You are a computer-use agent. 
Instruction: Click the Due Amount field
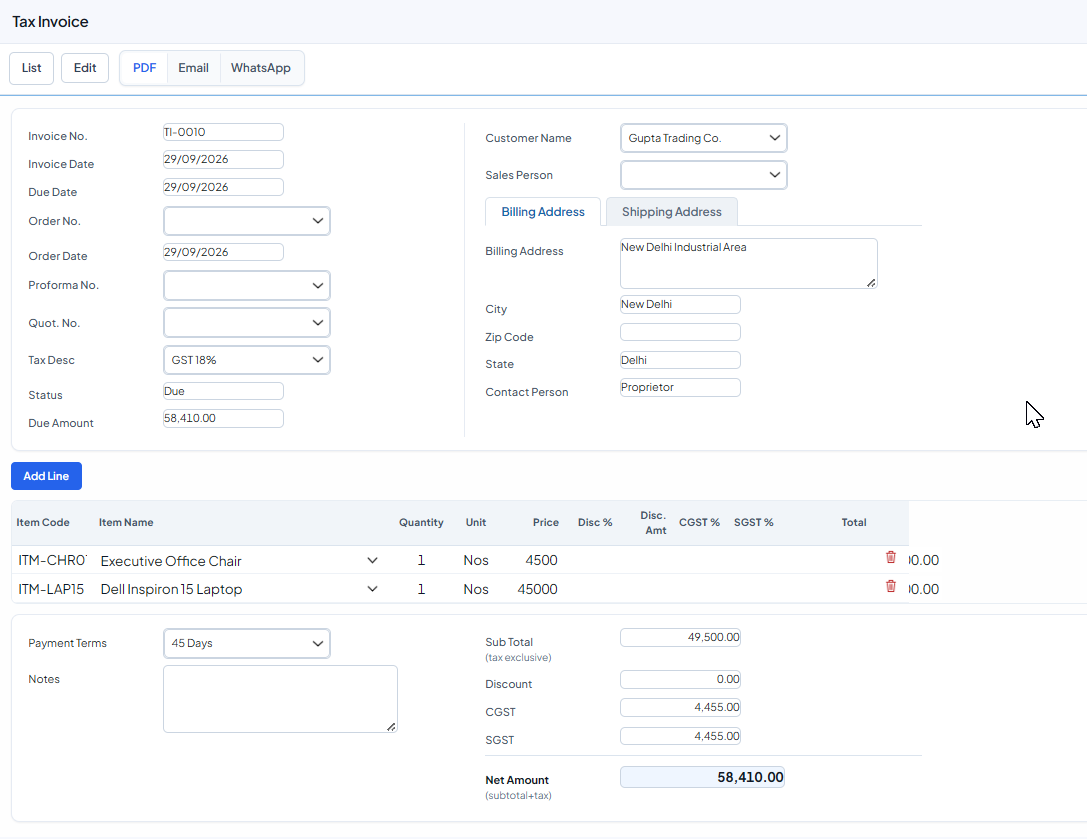point(223,418)
